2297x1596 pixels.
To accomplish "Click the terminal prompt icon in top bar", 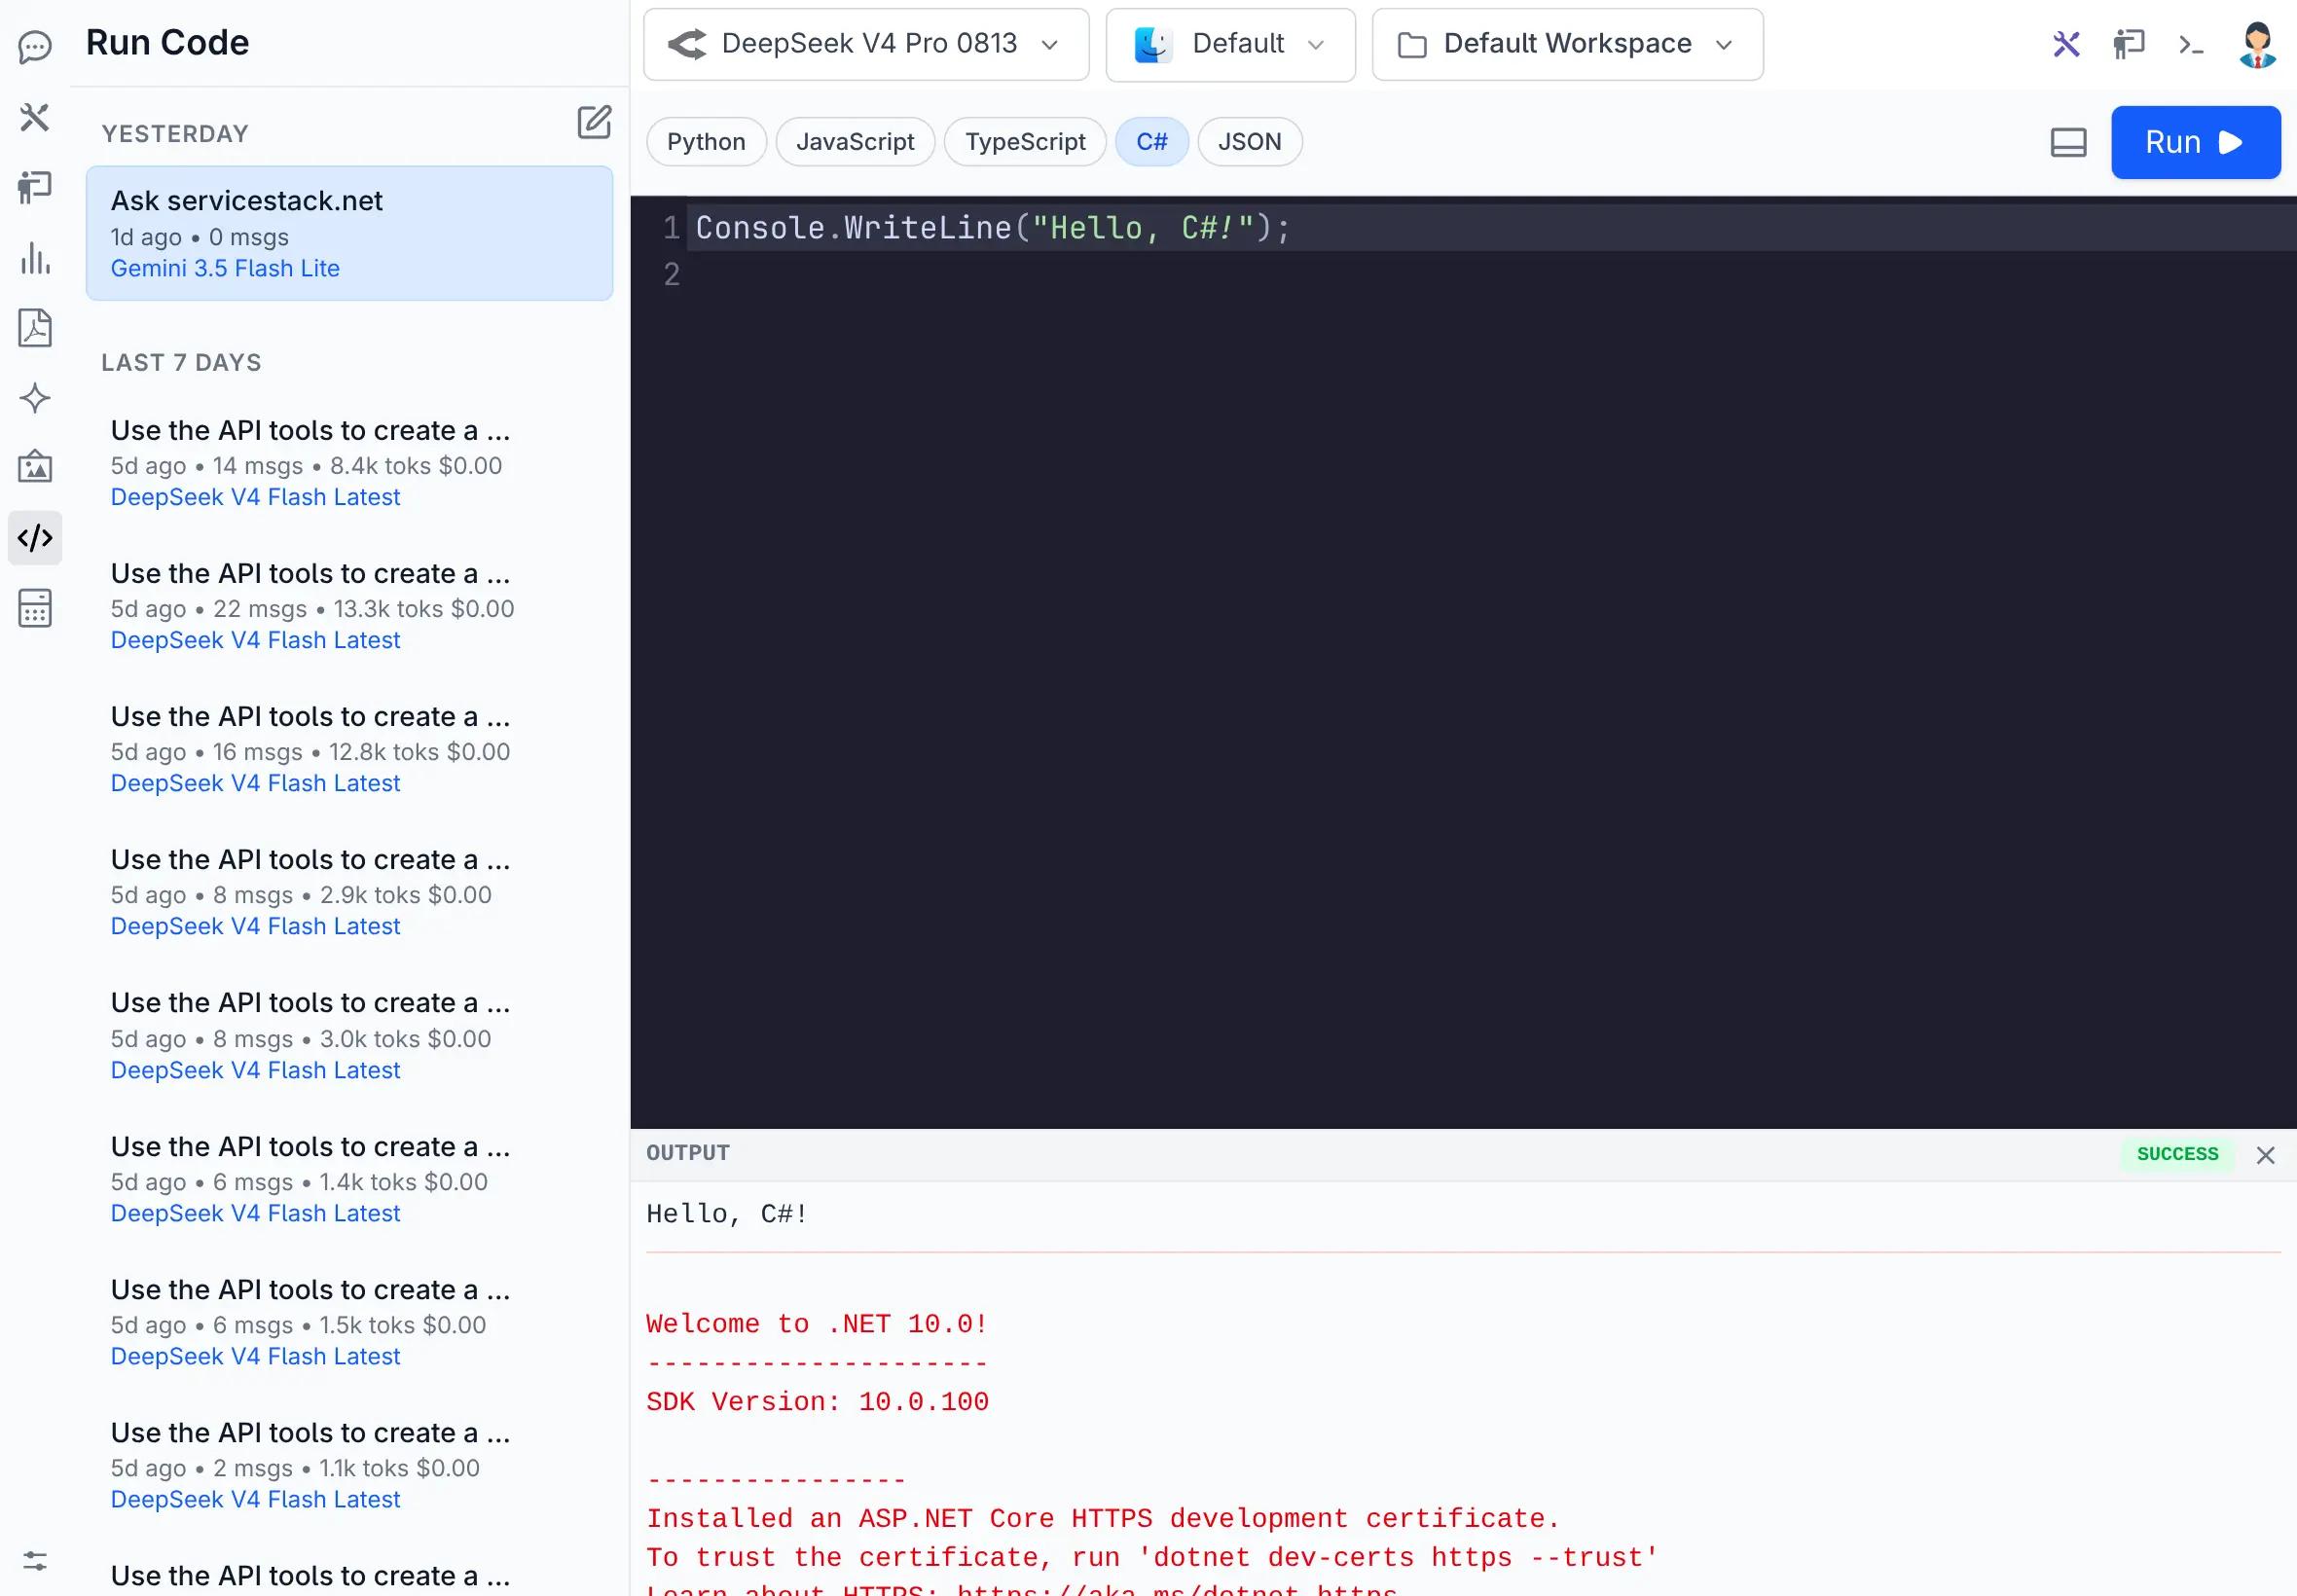I will pyautogui.click(x=2191, y=44).
